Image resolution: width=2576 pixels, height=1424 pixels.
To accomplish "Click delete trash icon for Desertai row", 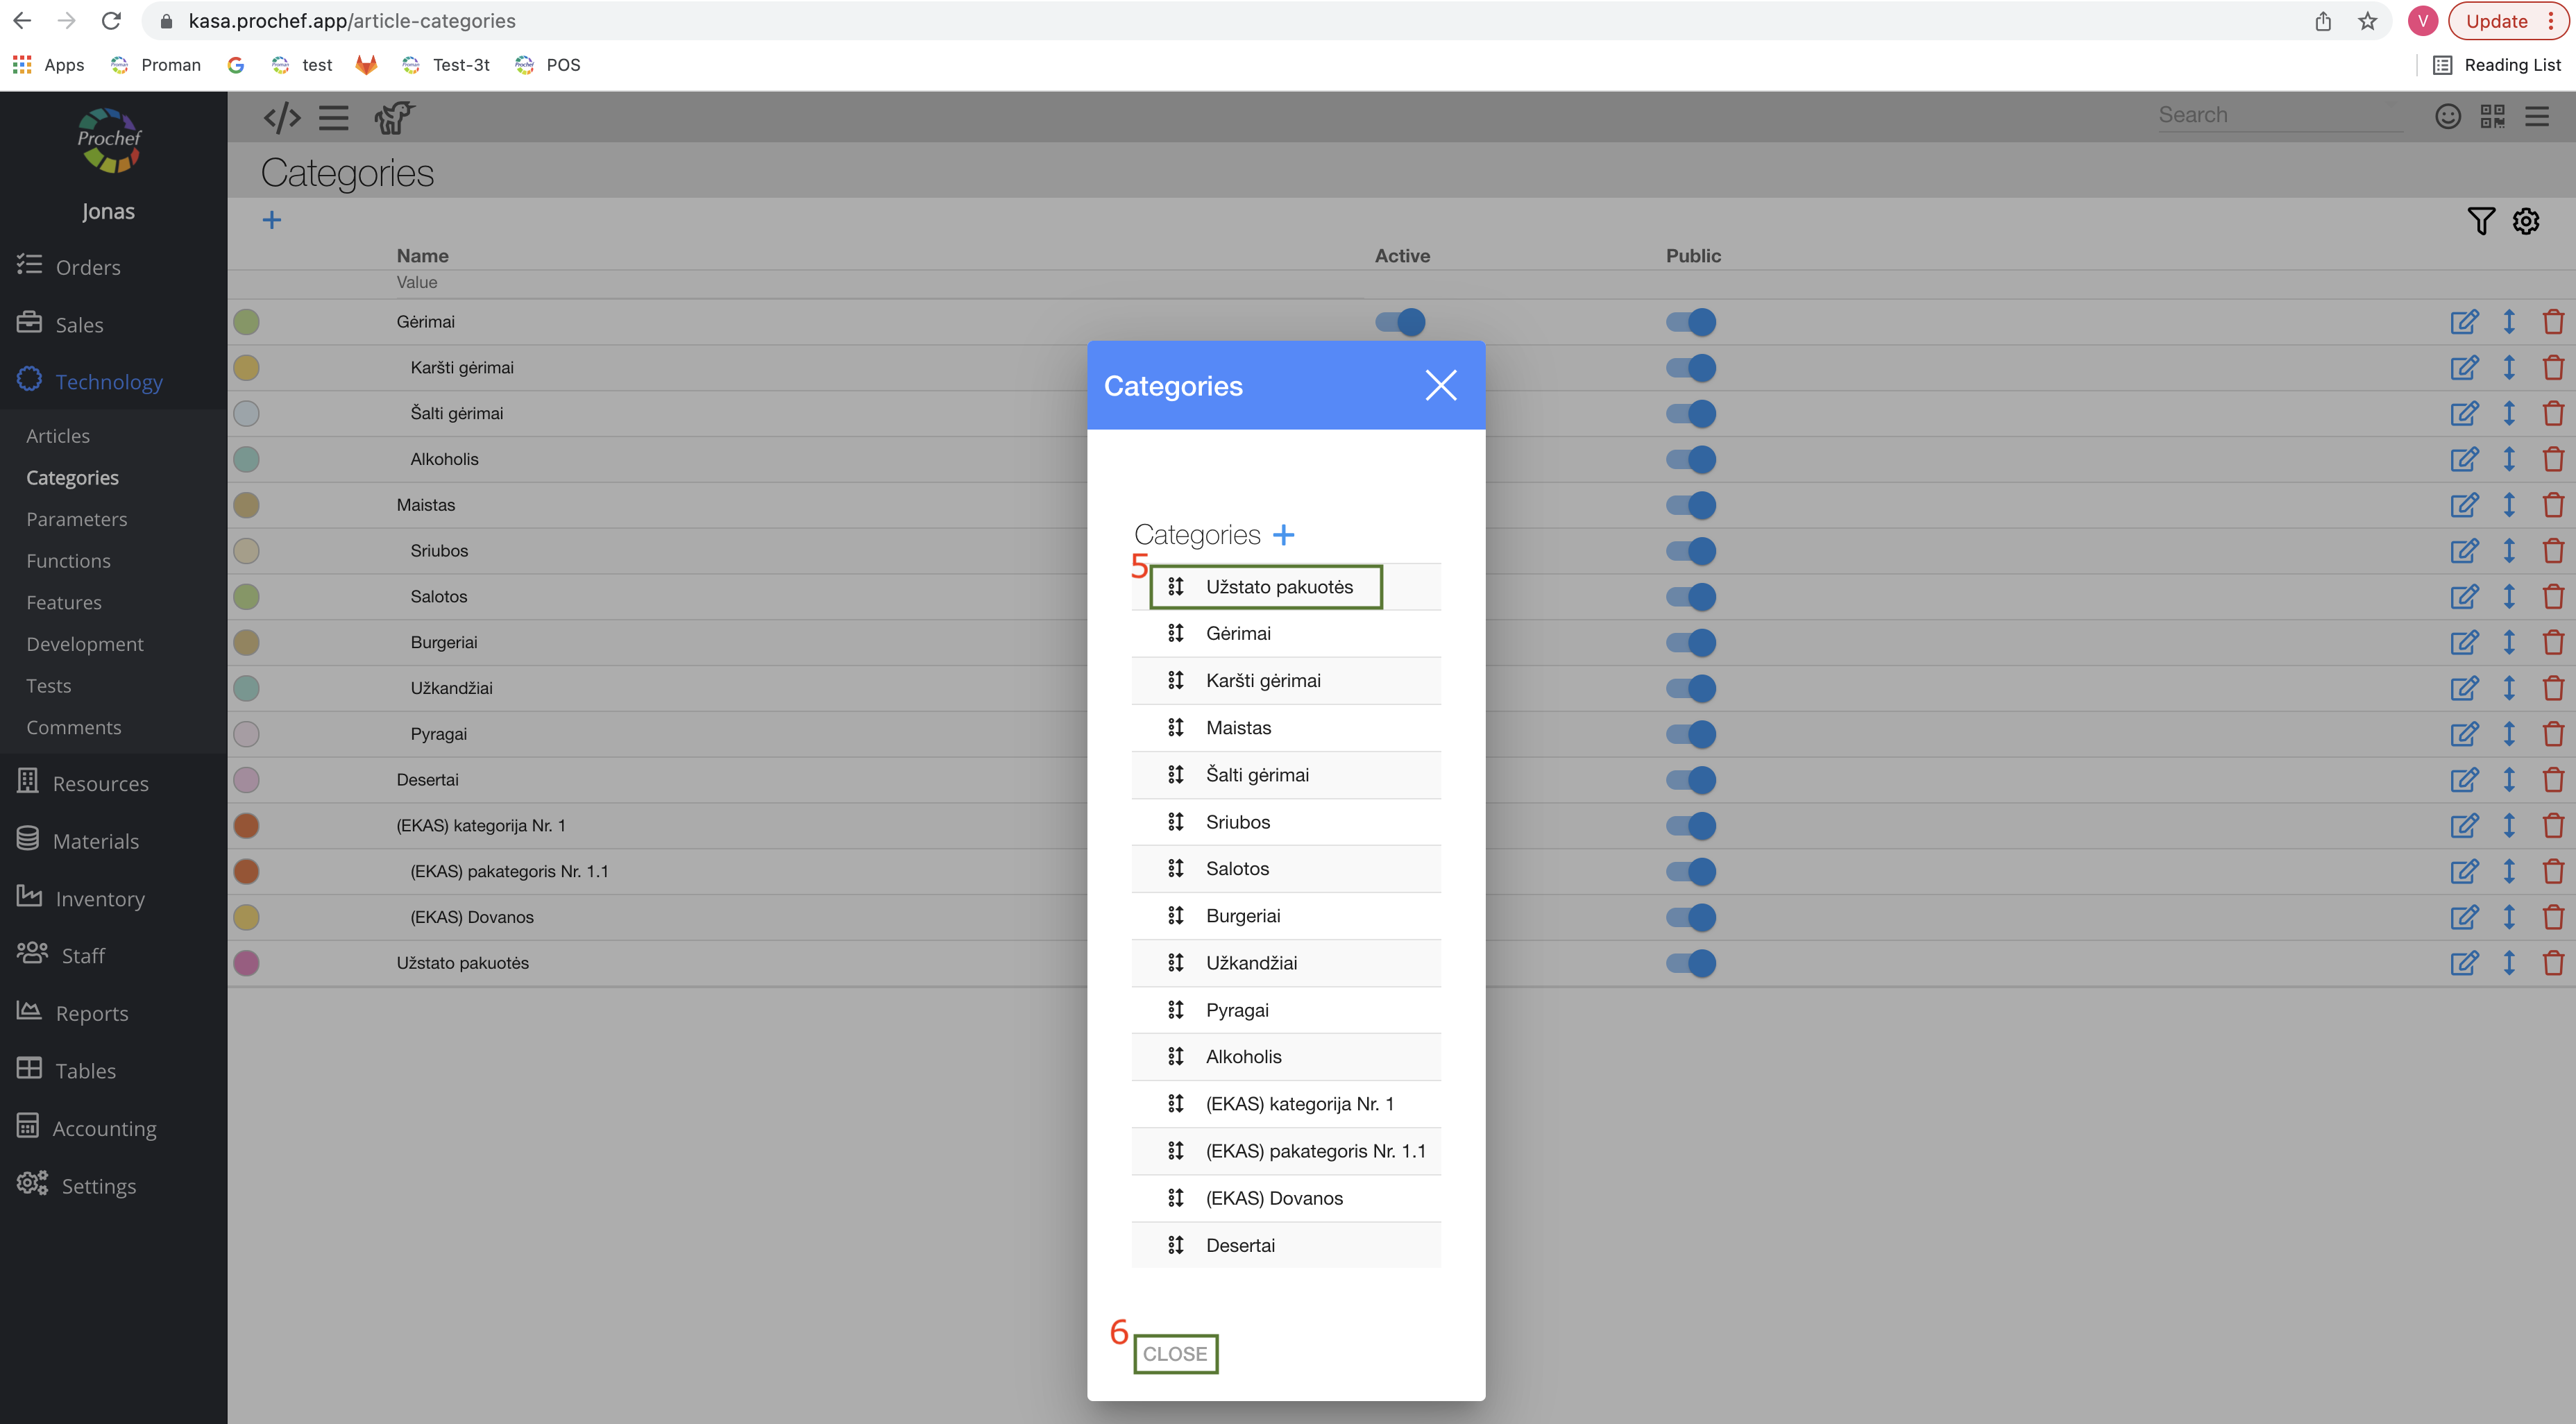I will coord(2552,780).
